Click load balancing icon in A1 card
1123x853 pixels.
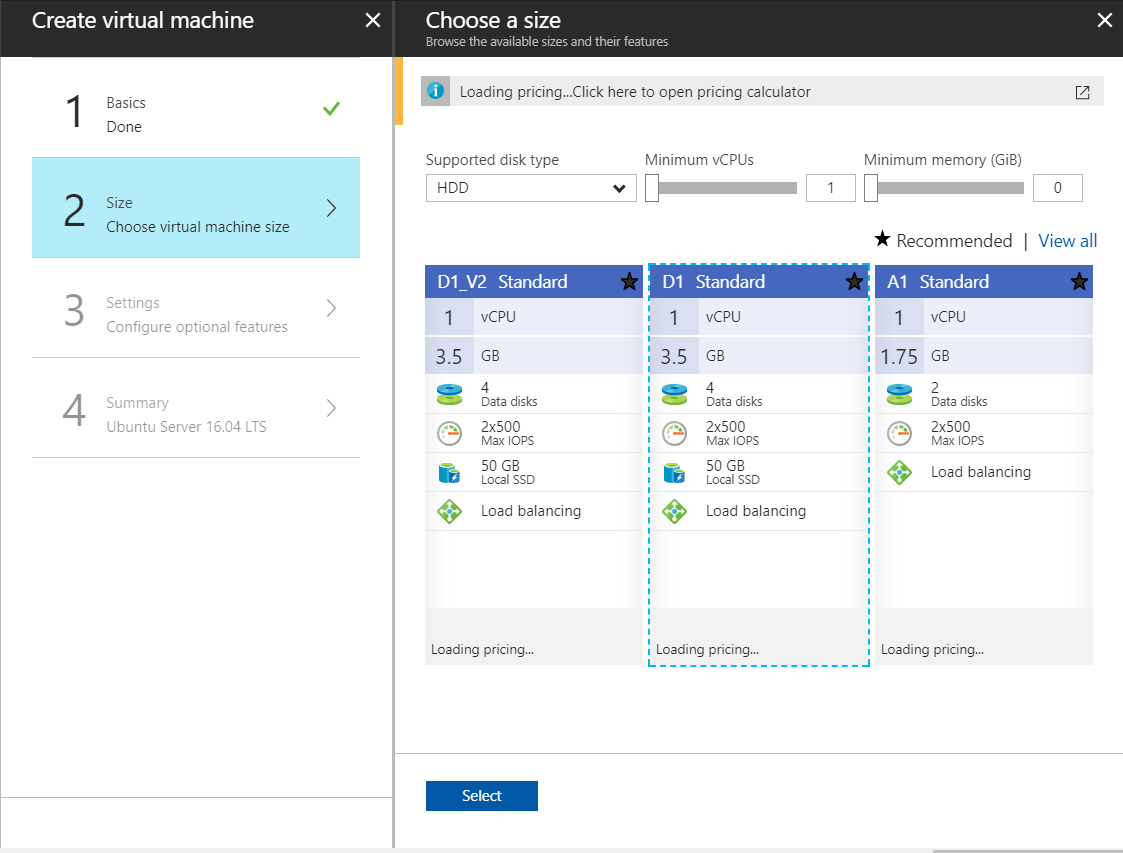click(x=899, y=472)
